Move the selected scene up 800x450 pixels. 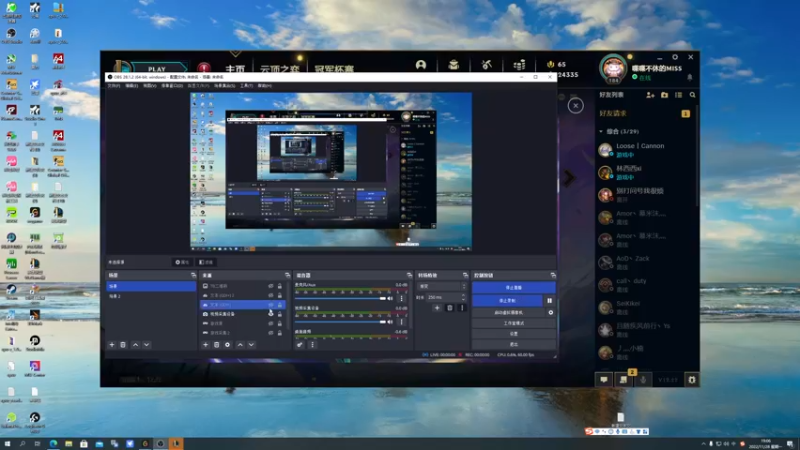point(135,345)
